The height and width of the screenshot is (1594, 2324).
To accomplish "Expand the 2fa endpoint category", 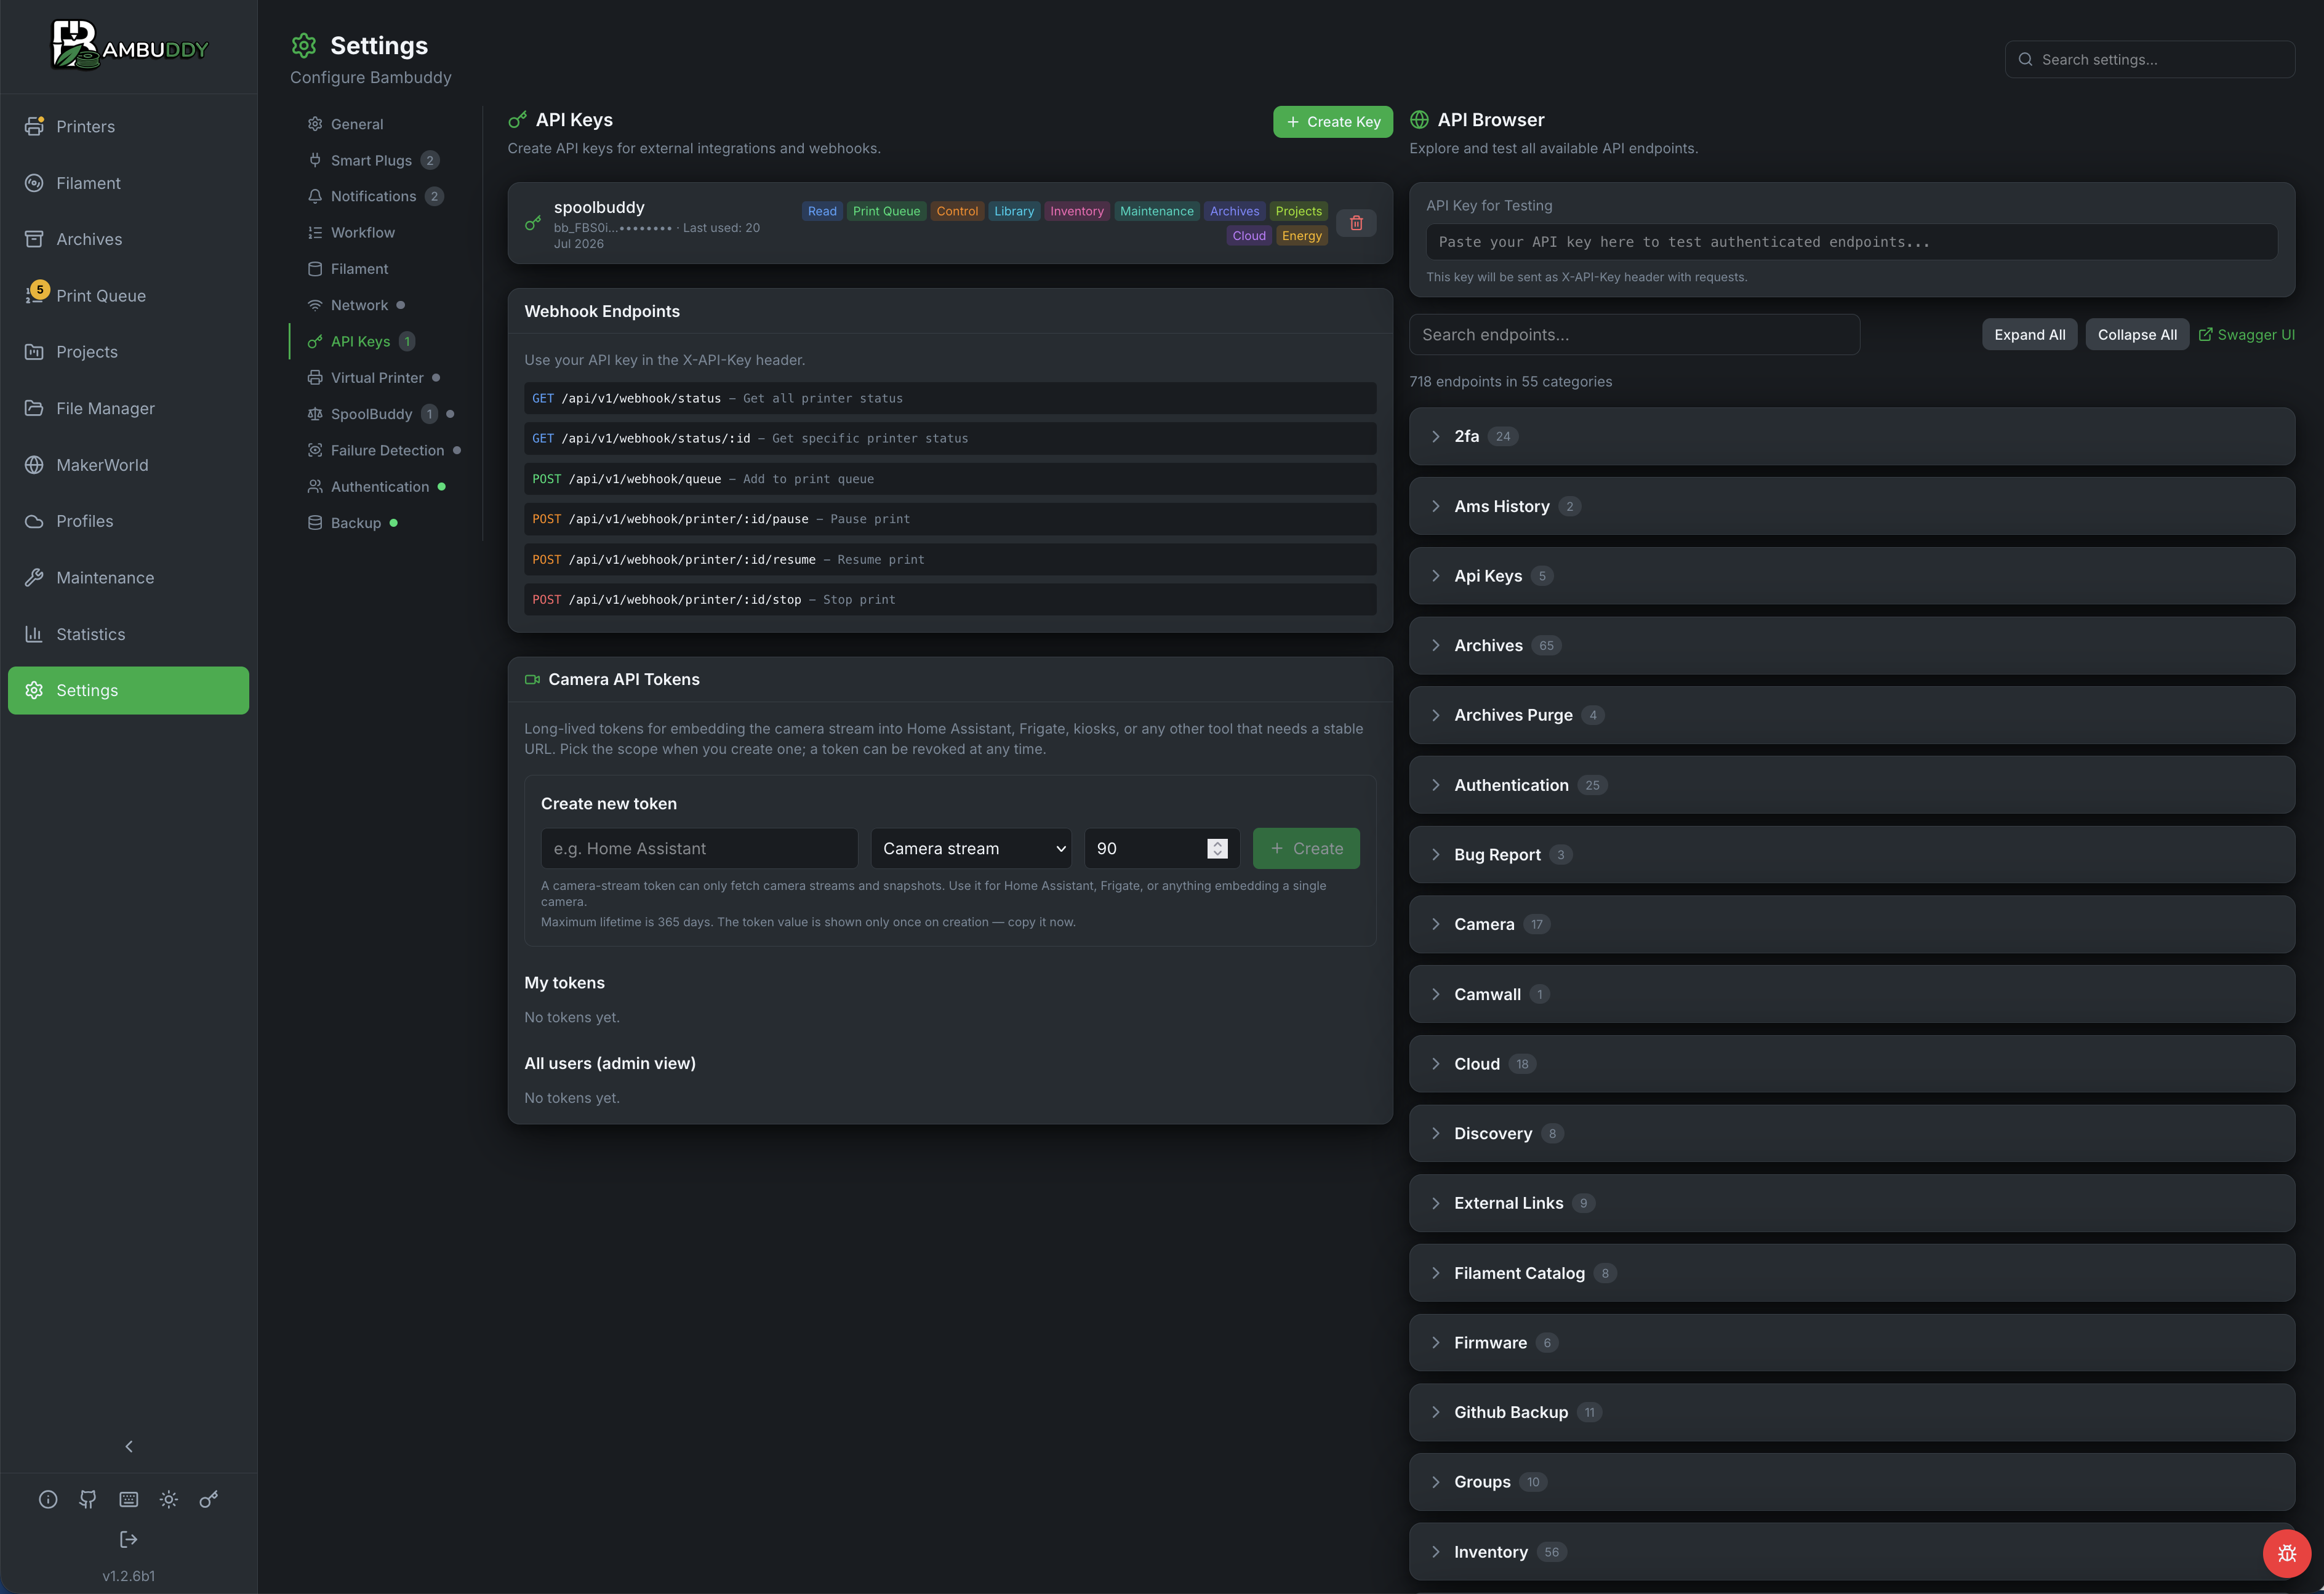I will pyautogui.click(x=1852, y=436).
